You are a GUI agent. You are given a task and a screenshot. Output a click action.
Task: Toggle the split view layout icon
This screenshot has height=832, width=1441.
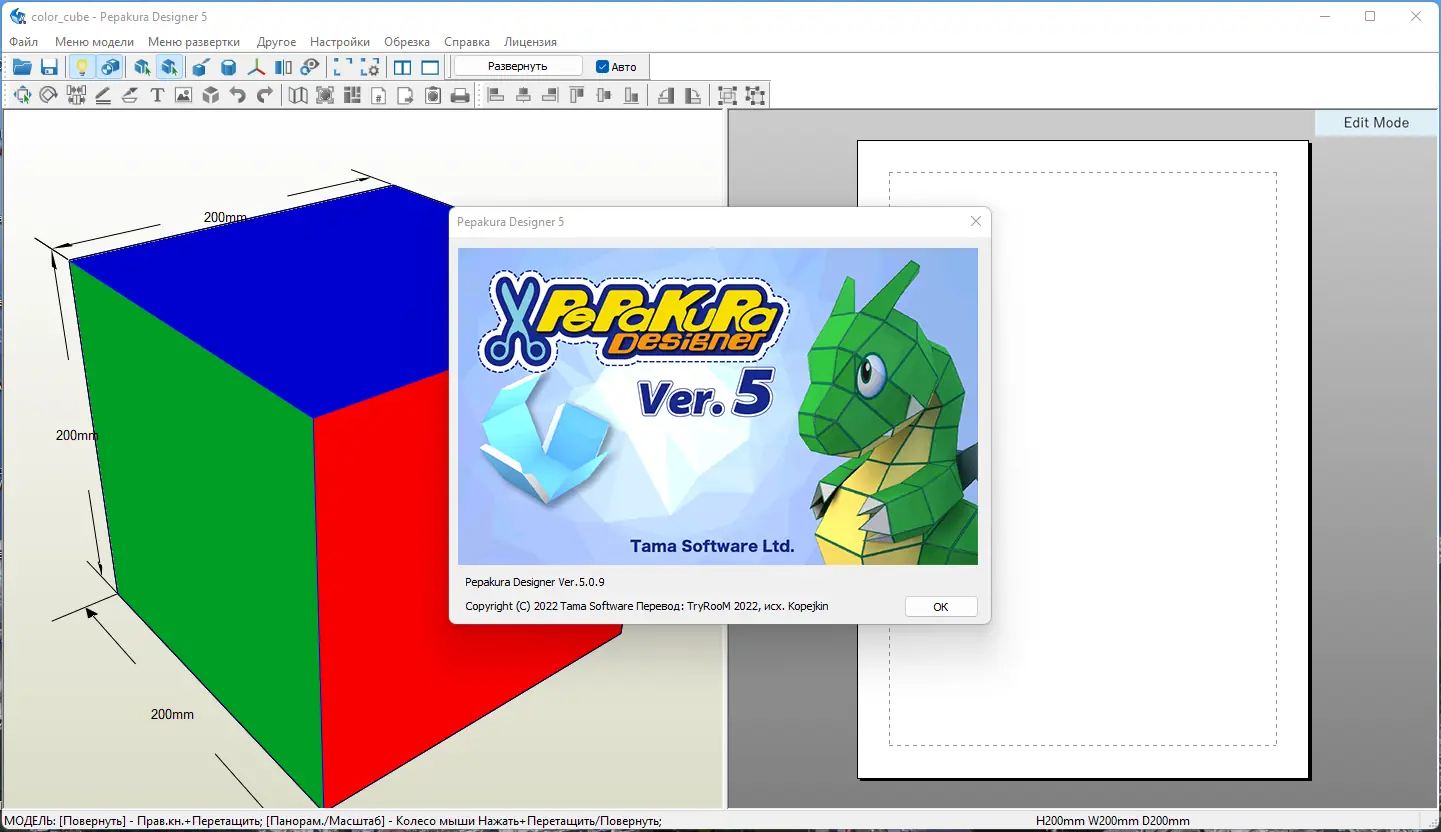(401, 67)
